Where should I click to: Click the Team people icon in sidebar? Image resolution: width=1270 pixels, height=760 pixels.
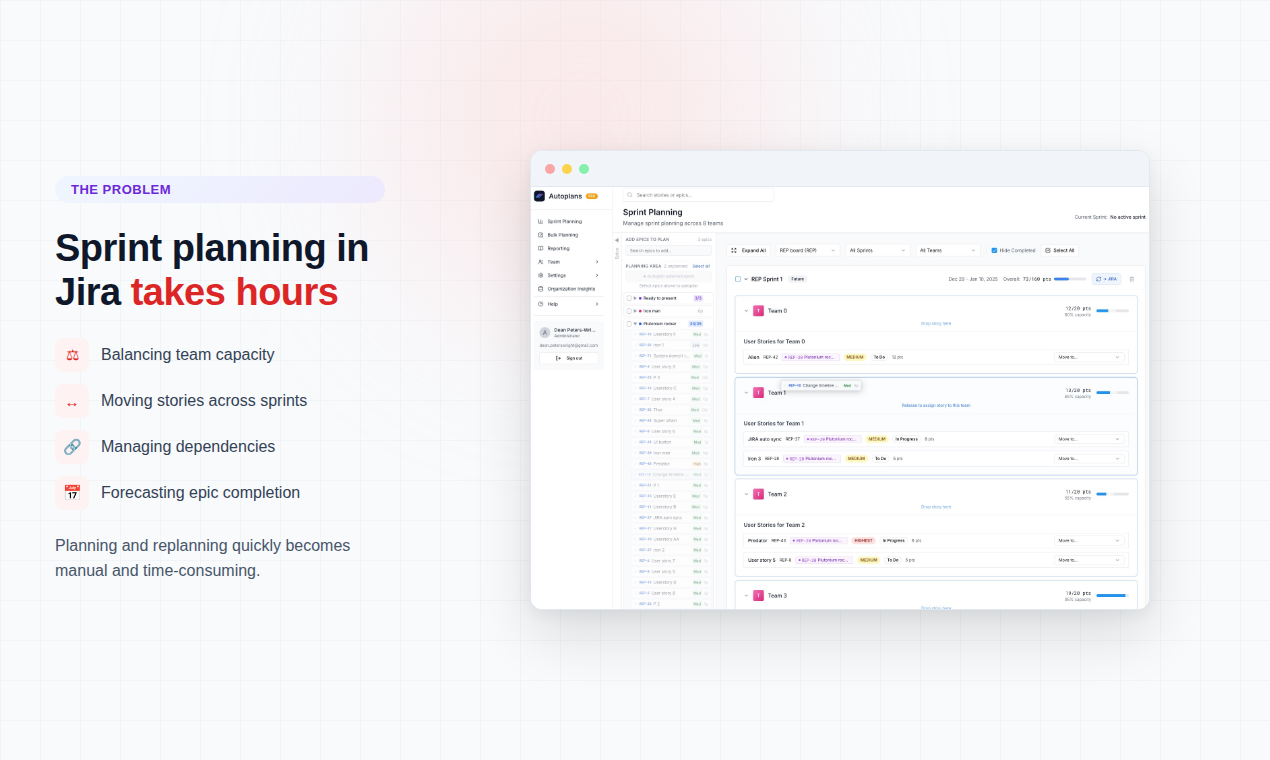point(541,262)
